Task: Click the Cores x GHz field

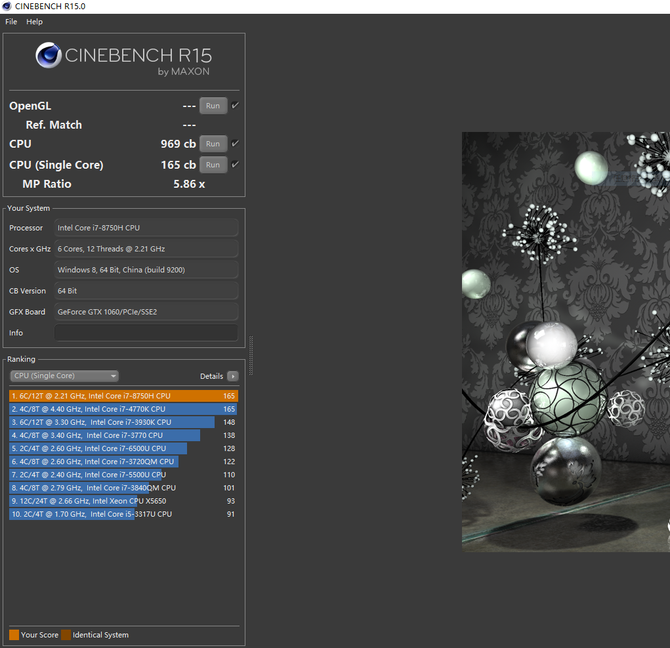Action: [146, 249]
